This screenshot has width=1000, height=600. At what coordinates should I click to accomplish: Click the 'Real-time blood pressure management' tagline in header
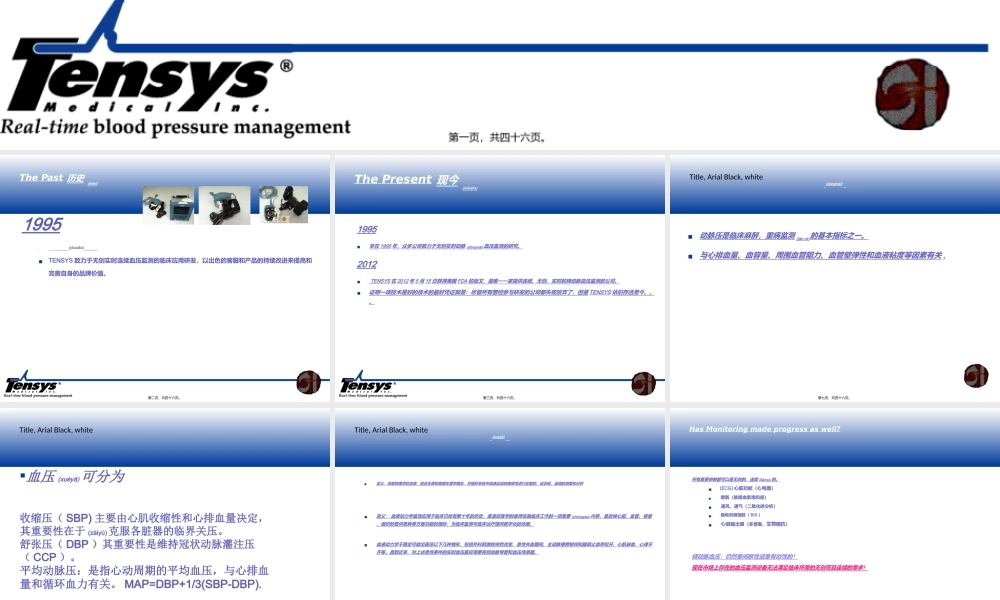[176, 128]
